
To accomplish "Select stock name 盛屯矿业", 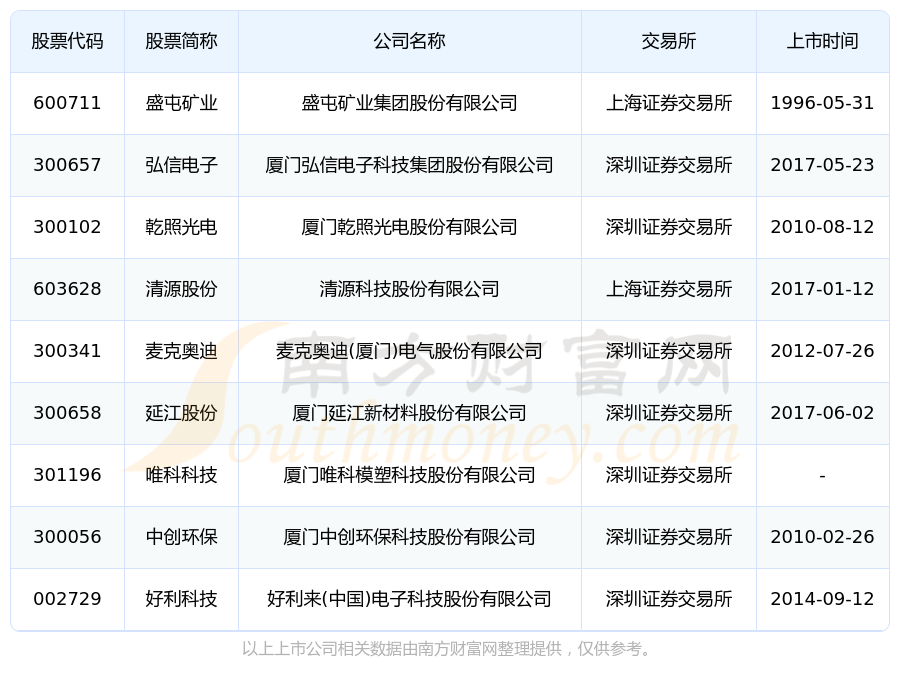I will [181, 103].
